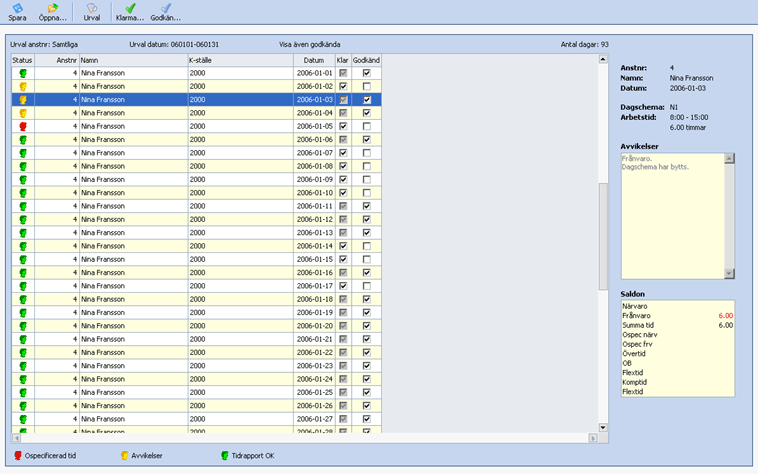Viewport: 758px width, 474px height.
Task: Click the Närvaro saldo row
Action: [x=677, y=306]
